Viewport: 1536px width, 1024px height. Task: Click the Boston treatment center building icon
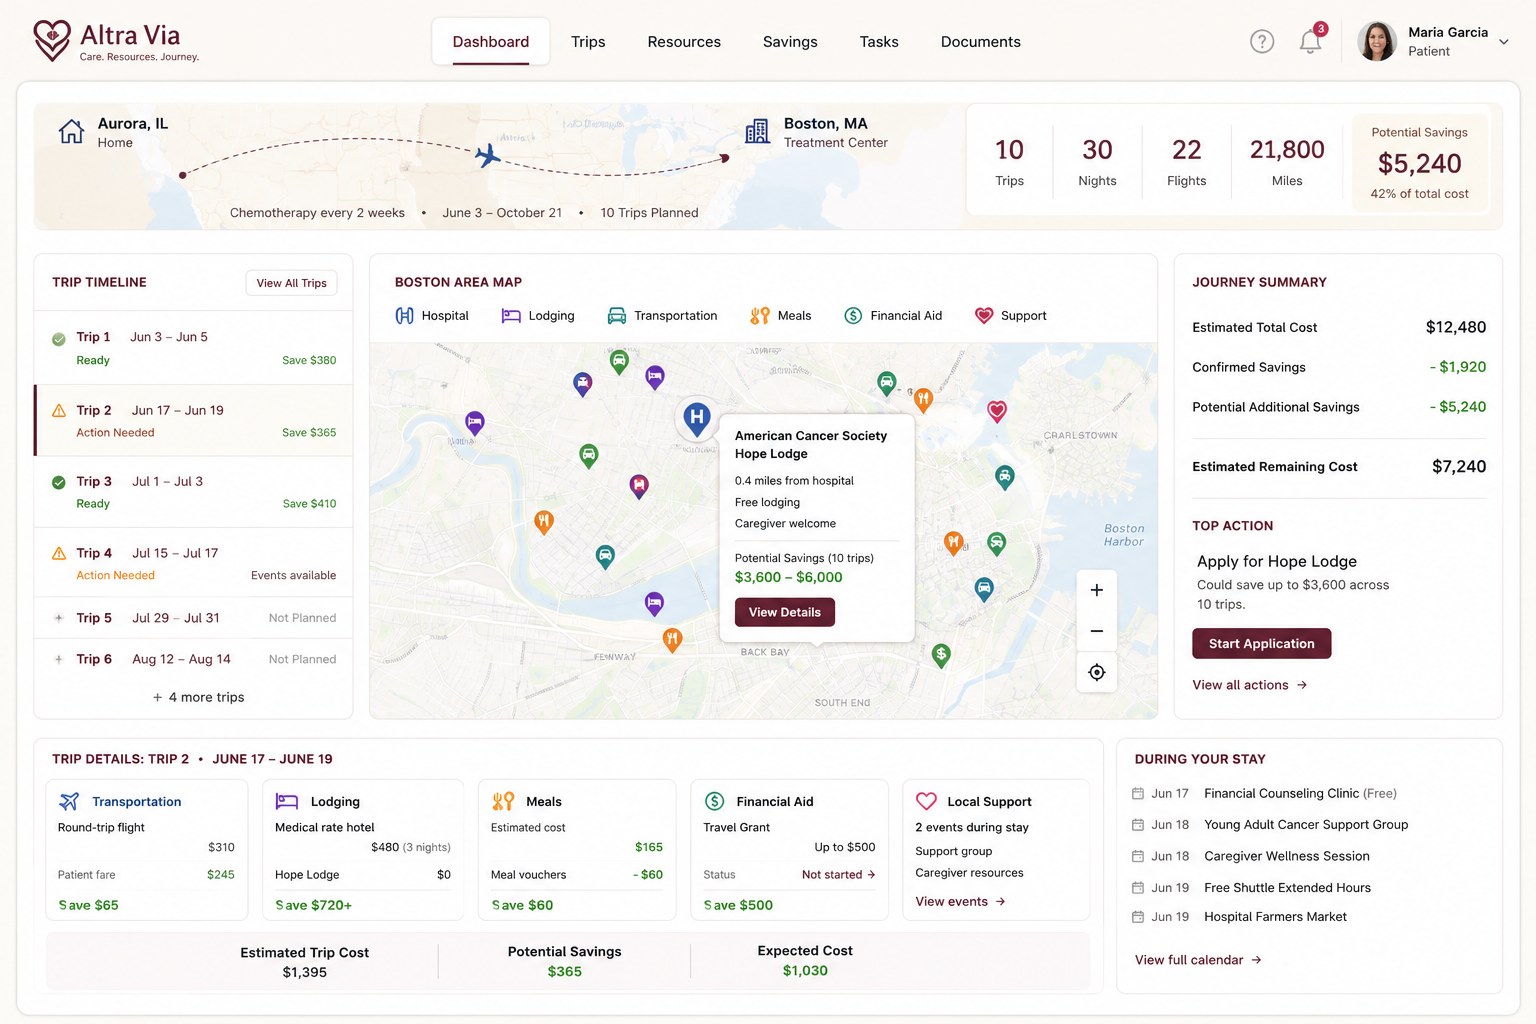(x=758, y=131)
